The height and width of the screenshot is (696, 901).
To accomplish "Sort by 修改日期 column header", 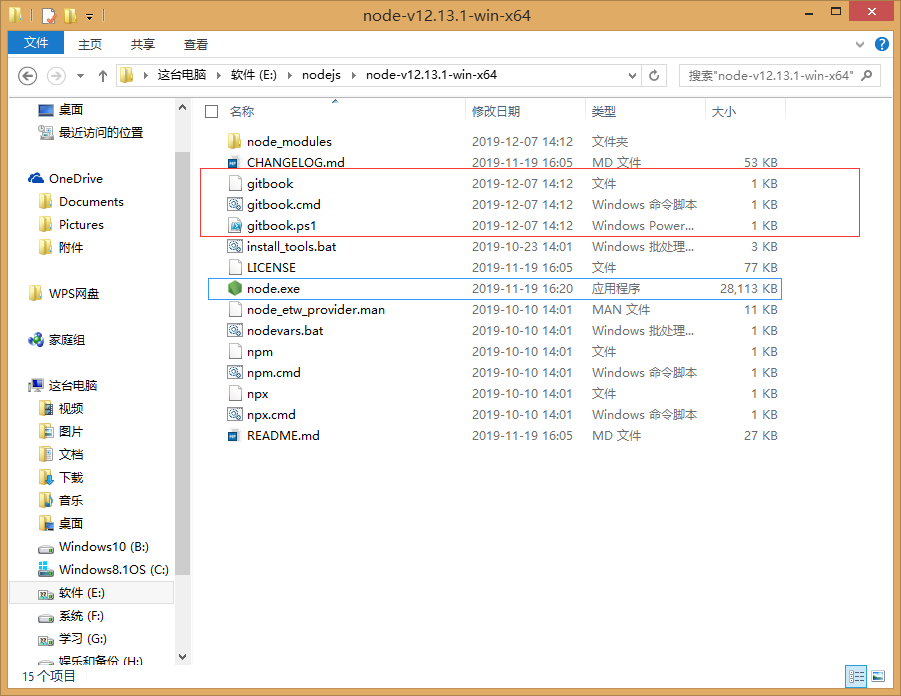I will (496, 111).
